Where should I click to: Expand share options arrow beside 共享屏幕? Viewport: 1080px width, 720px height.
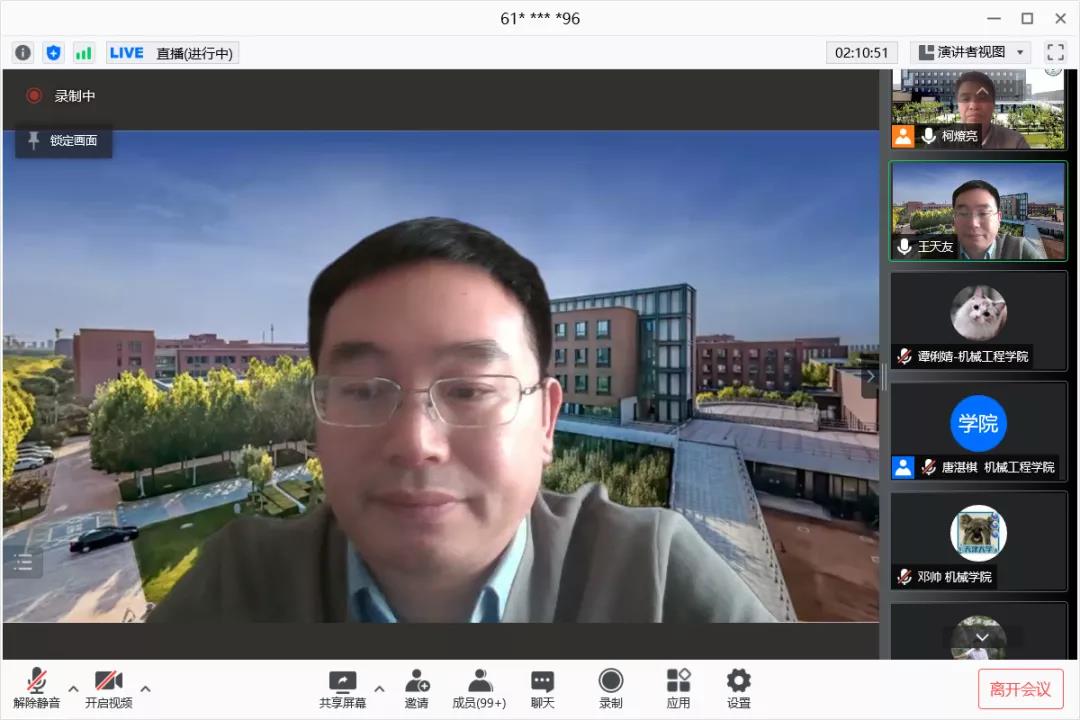pyautogui.click(x=379, y=688)
